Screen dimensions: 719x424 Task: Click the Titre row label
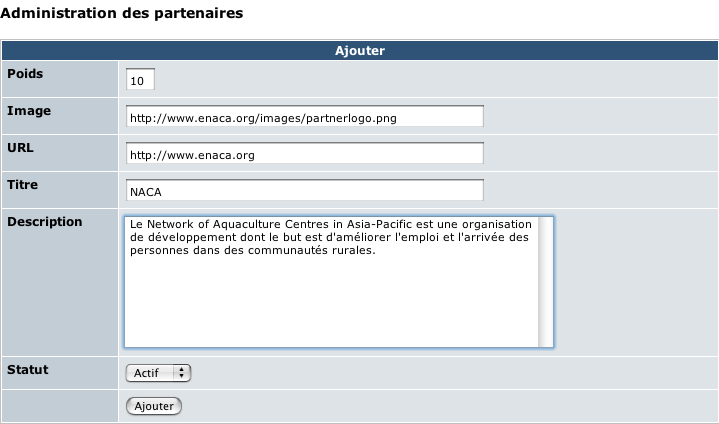(x=22, y=185)
